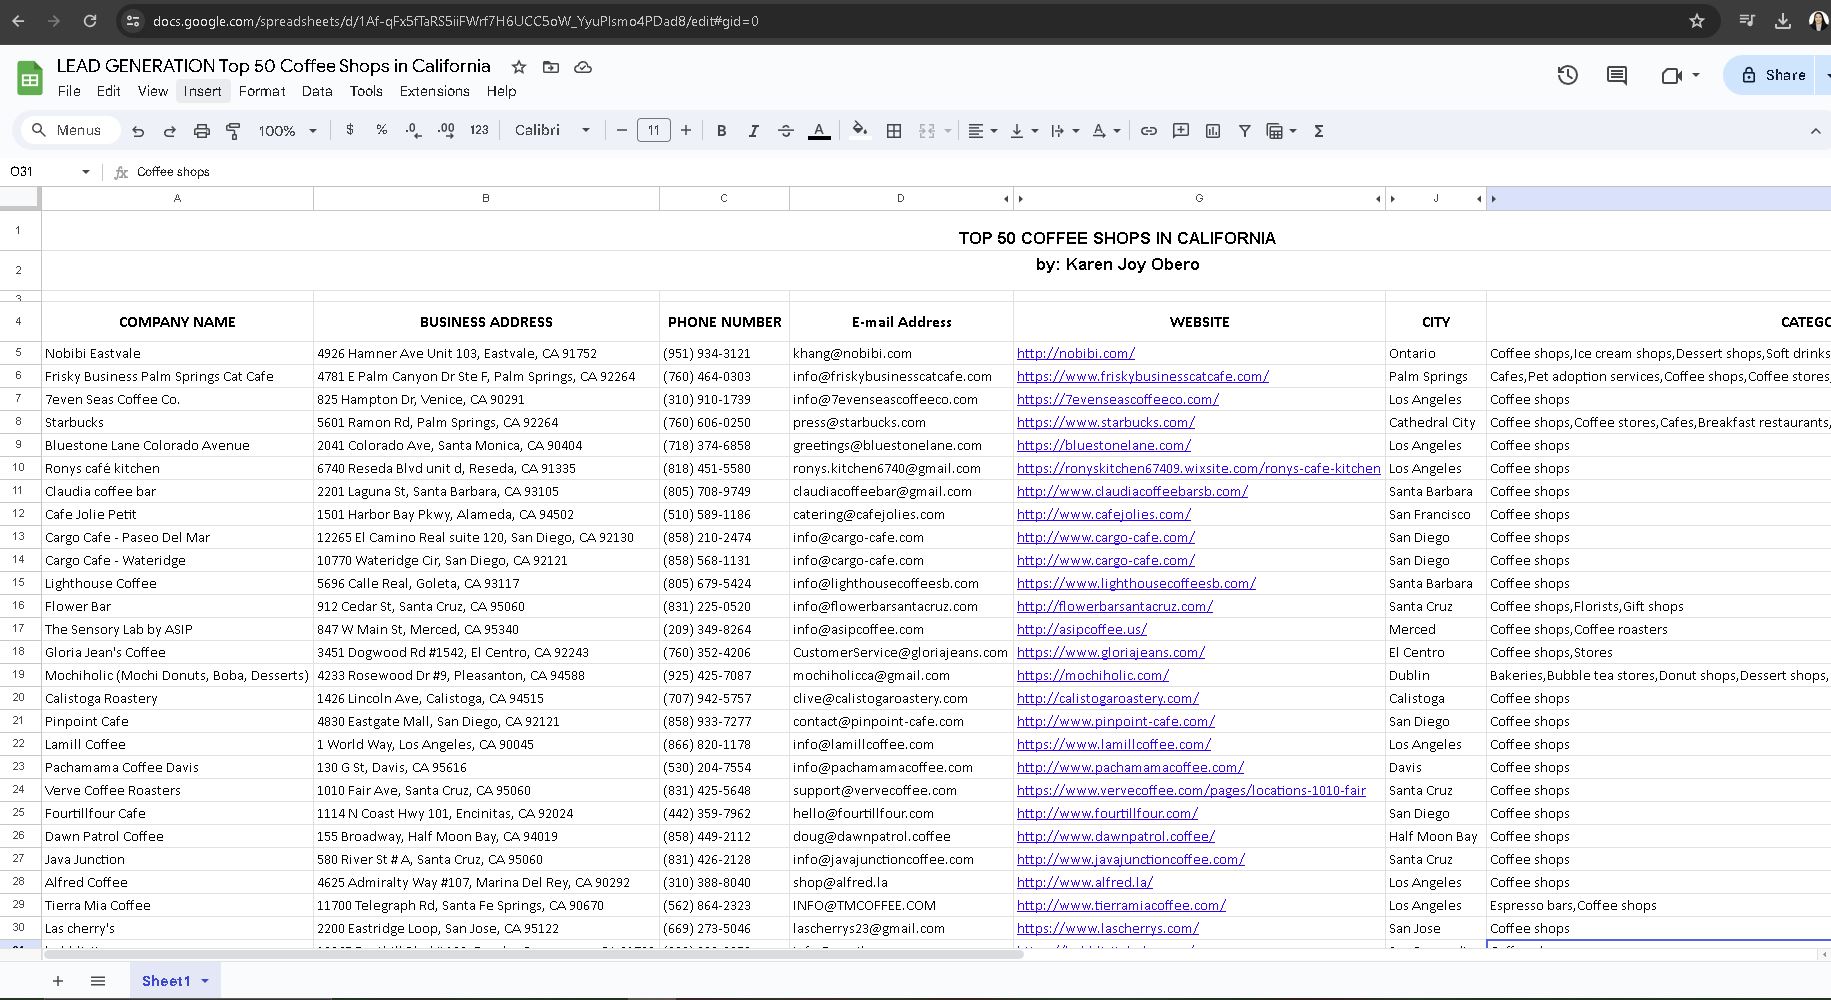The height and width of the screenshot is (1000, 1831).
Task: Open table filter views dropdown
Action: click(x=1281, y=131)
